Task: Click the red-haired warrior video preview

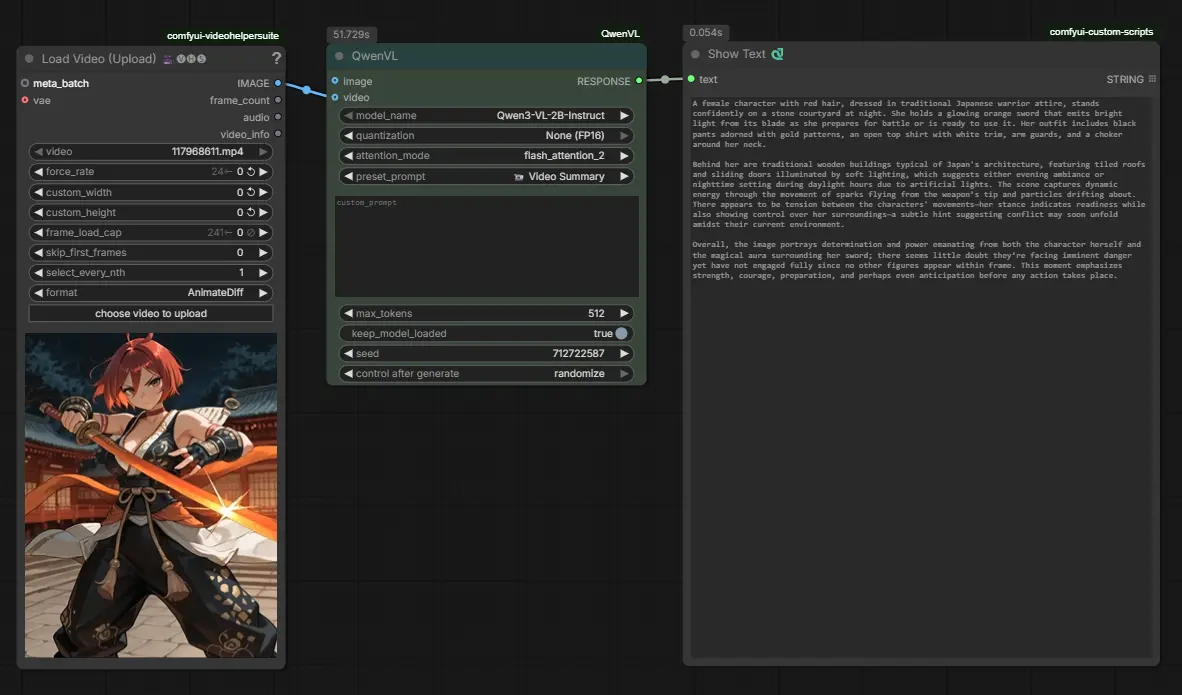Action: pyautogui.click(x=151, y=495)
